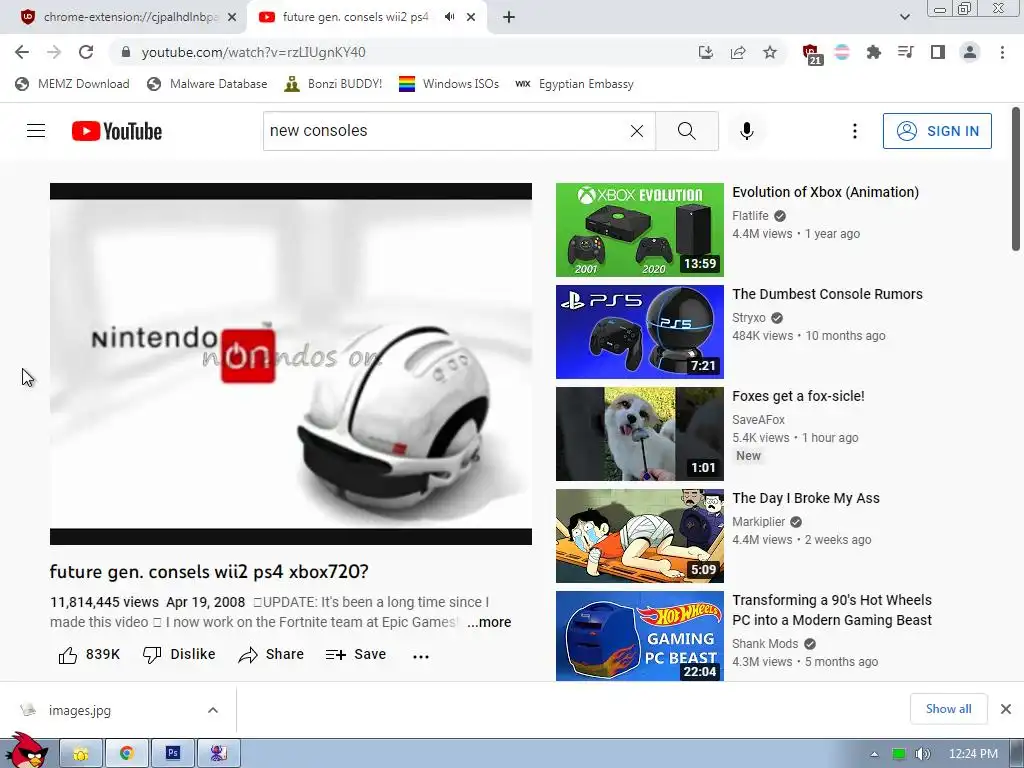The width and height of the screenshot is (1024, 768).
Task: Open YouTube settings three-dot menu
Action: (x=854, y=131)
